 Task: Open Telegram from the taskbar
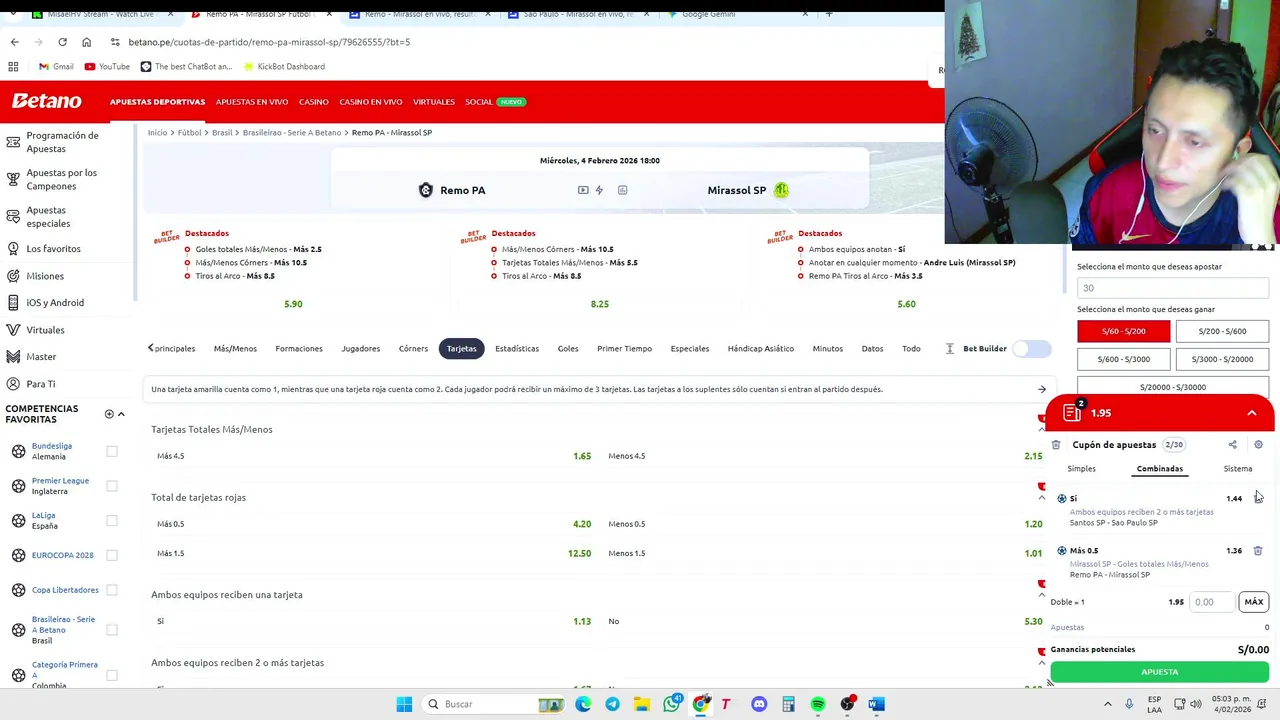point(612,704)
